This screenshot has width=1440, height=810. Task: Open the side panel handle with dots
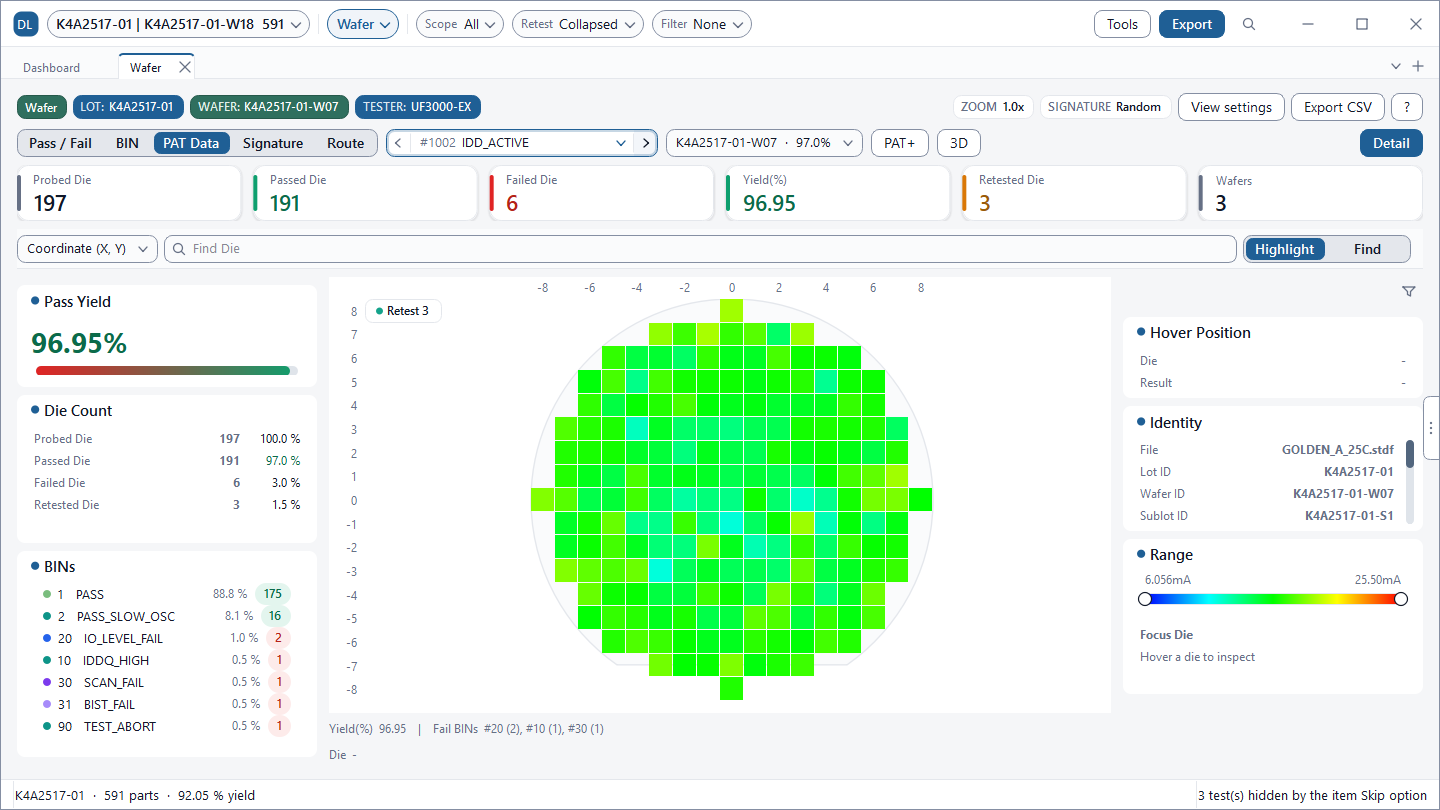[1432, 427]
